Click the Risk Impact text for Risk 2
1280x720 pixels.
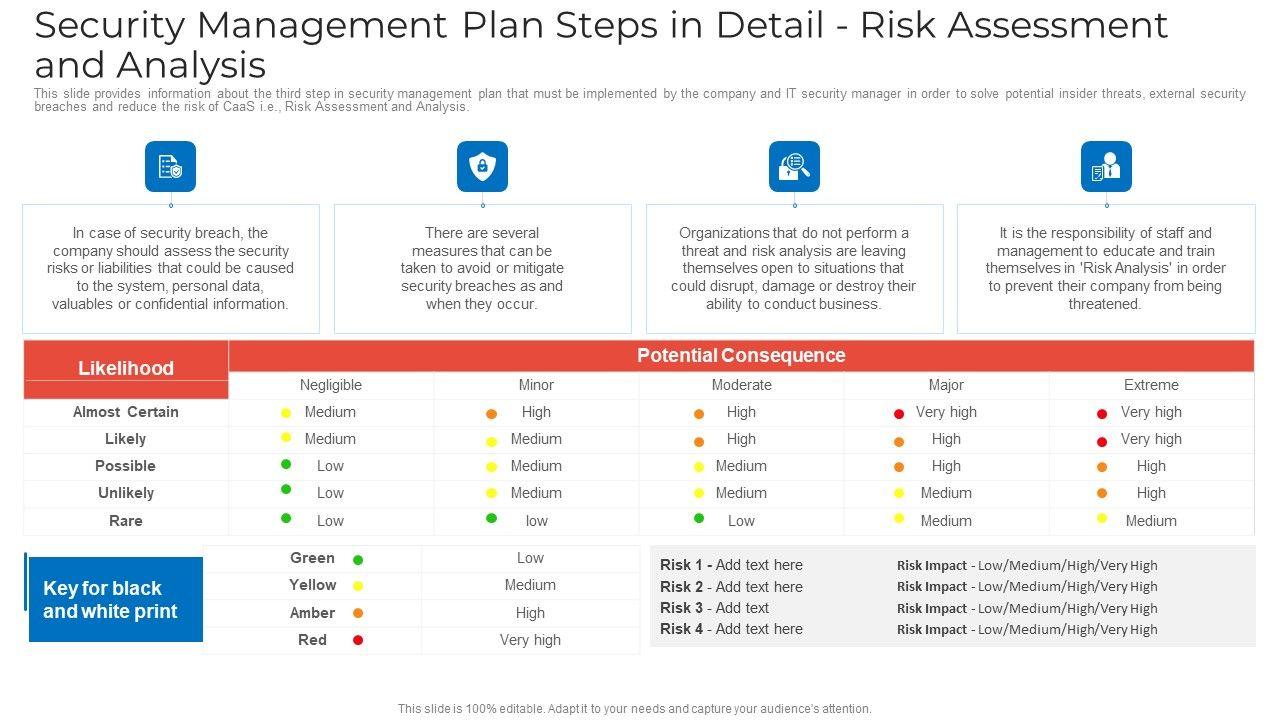tap(1027, 587)
